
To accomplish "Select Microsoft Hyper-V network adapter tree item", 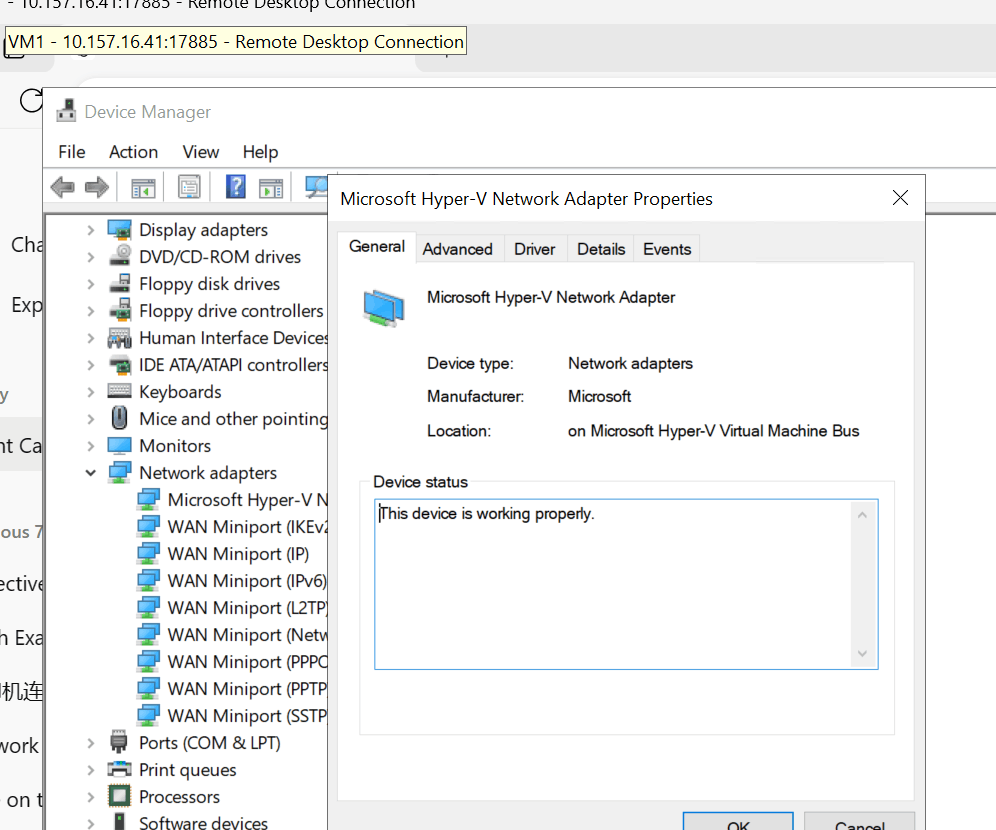I will point(248,500).
